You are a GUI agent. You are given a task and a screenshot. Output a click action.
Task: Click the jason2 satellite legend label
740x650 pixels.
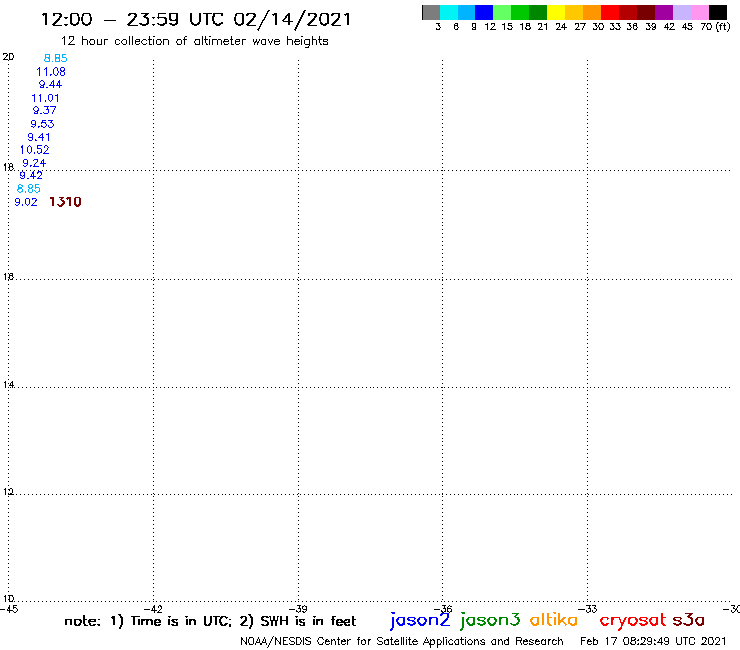420,620
